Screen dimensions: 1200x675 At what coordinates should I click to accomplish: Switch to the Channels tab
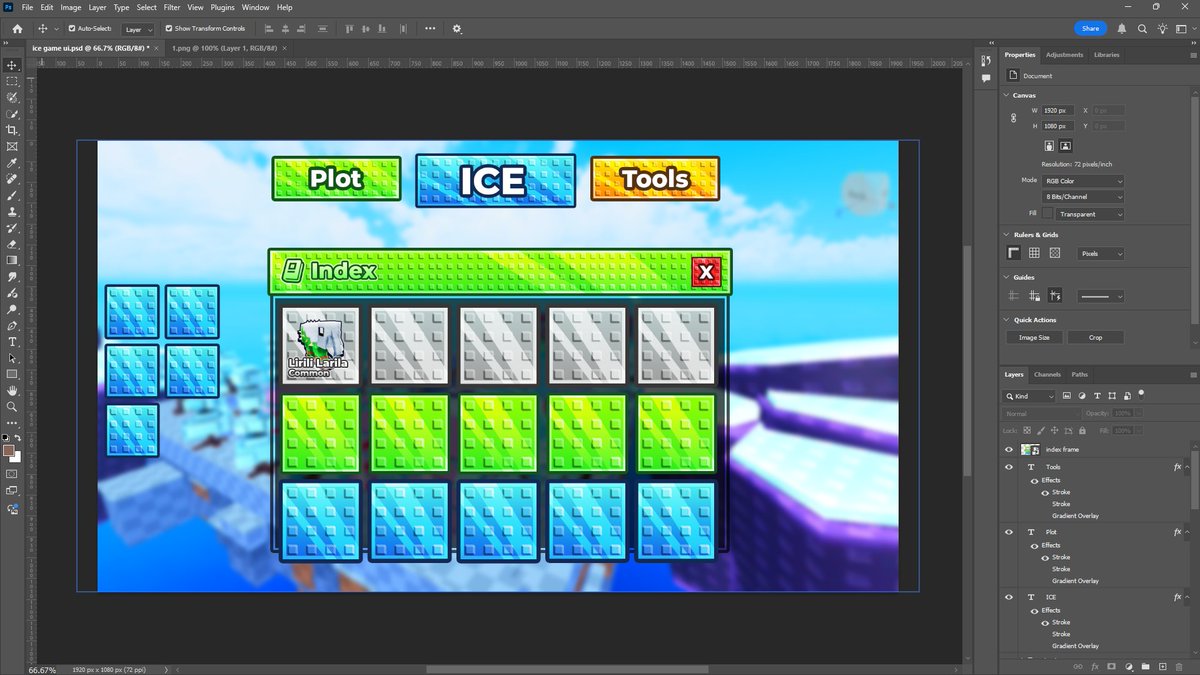click(1047, 374)
